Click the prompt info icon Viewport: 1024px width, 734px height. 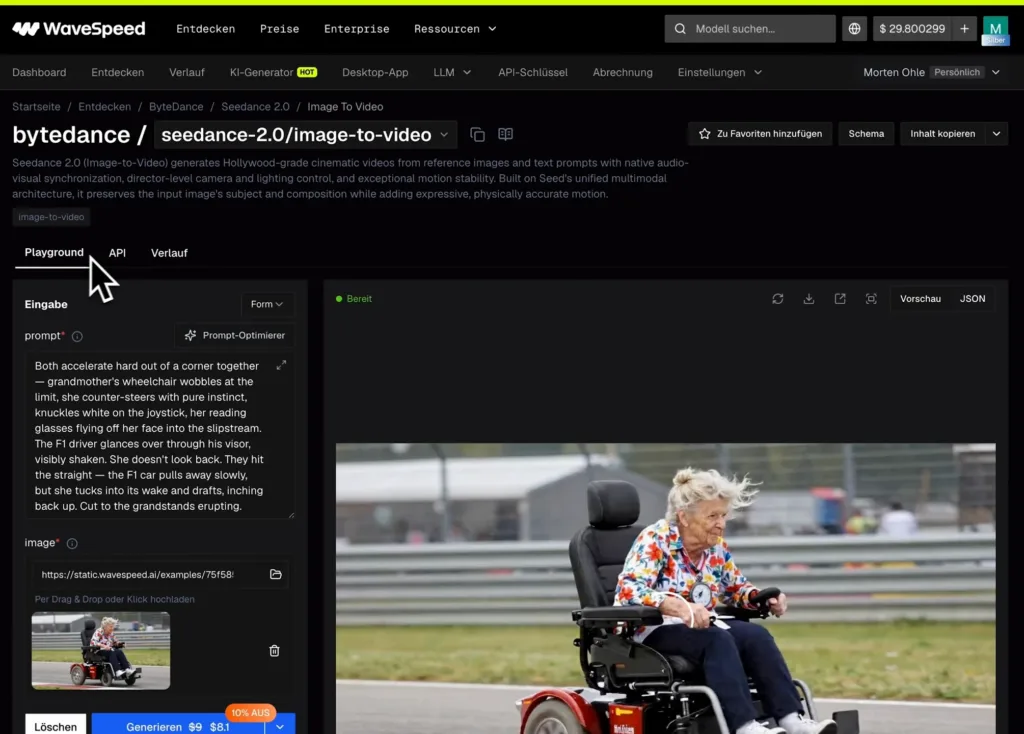pyautogui.click(x=77, y=336)
